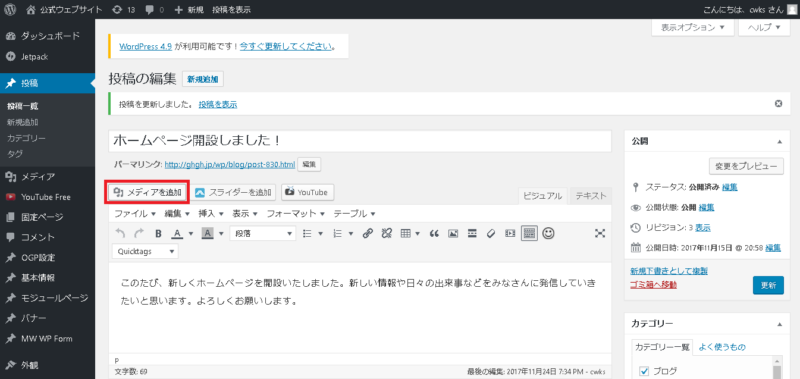The image size is (800, 379).
Task: Click the clear formatting eraser icon
Action: click(491, 234)
